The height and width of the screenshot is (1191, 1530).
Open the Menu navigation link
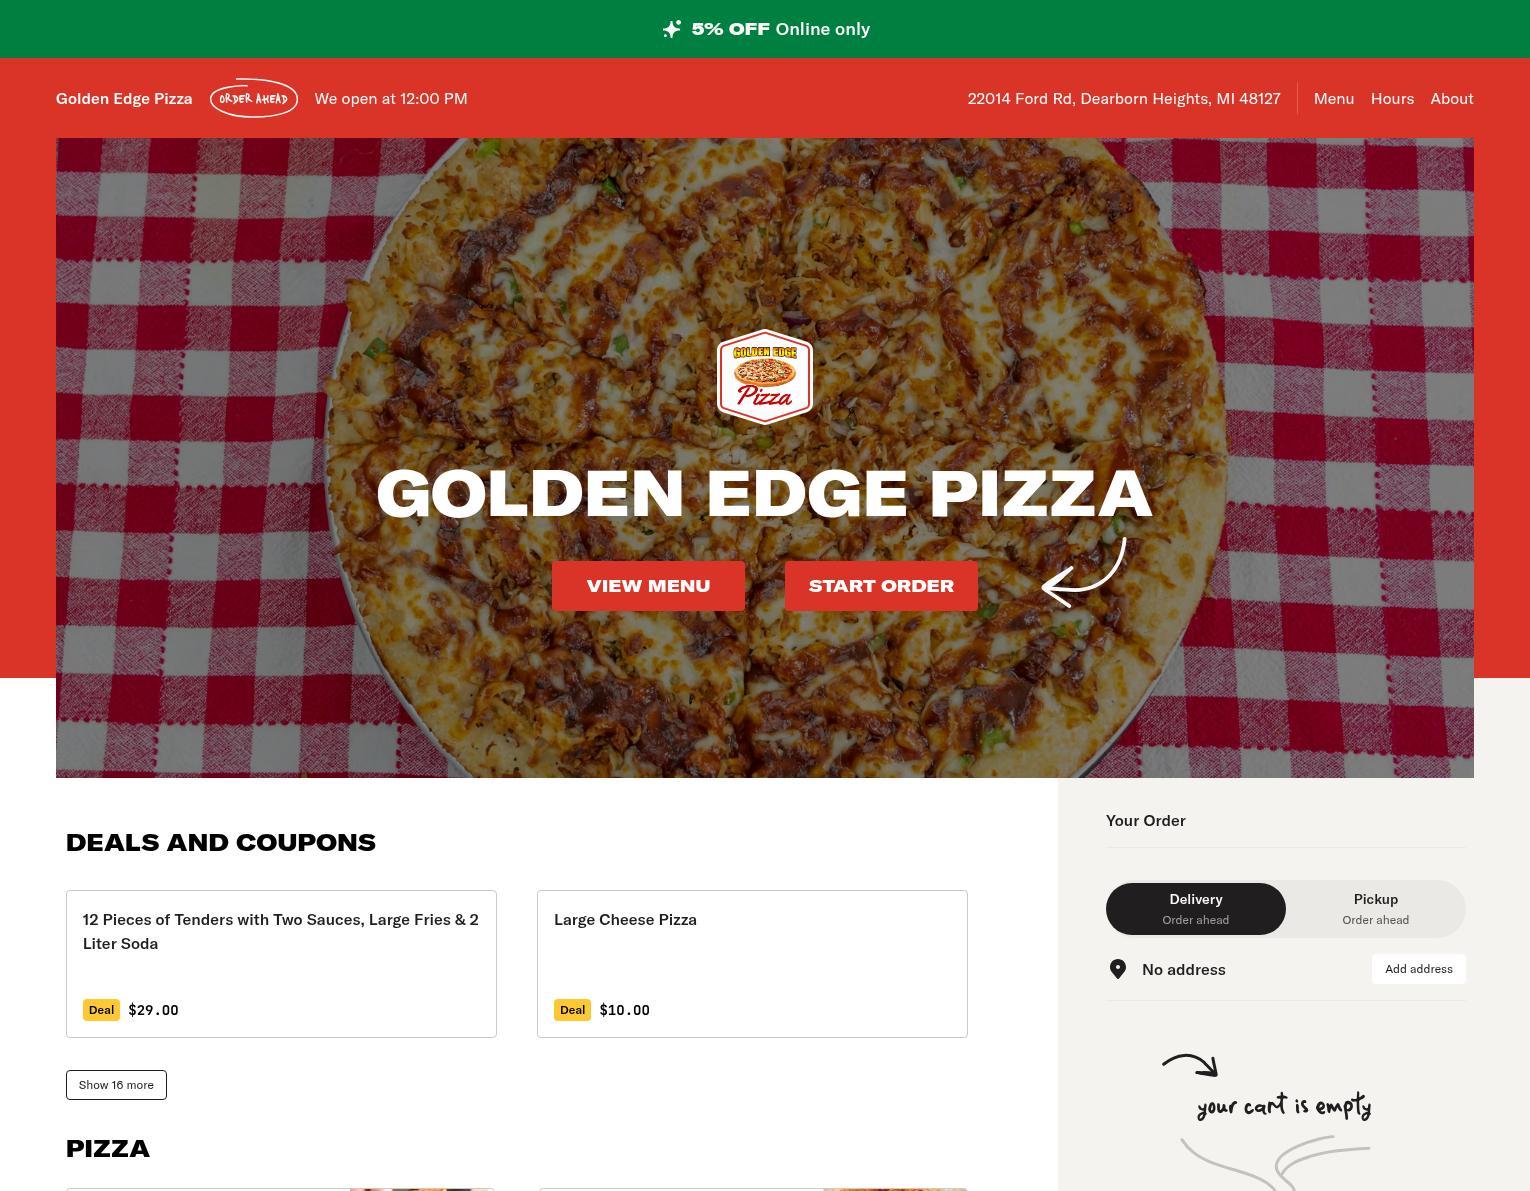pos(1334,98)
